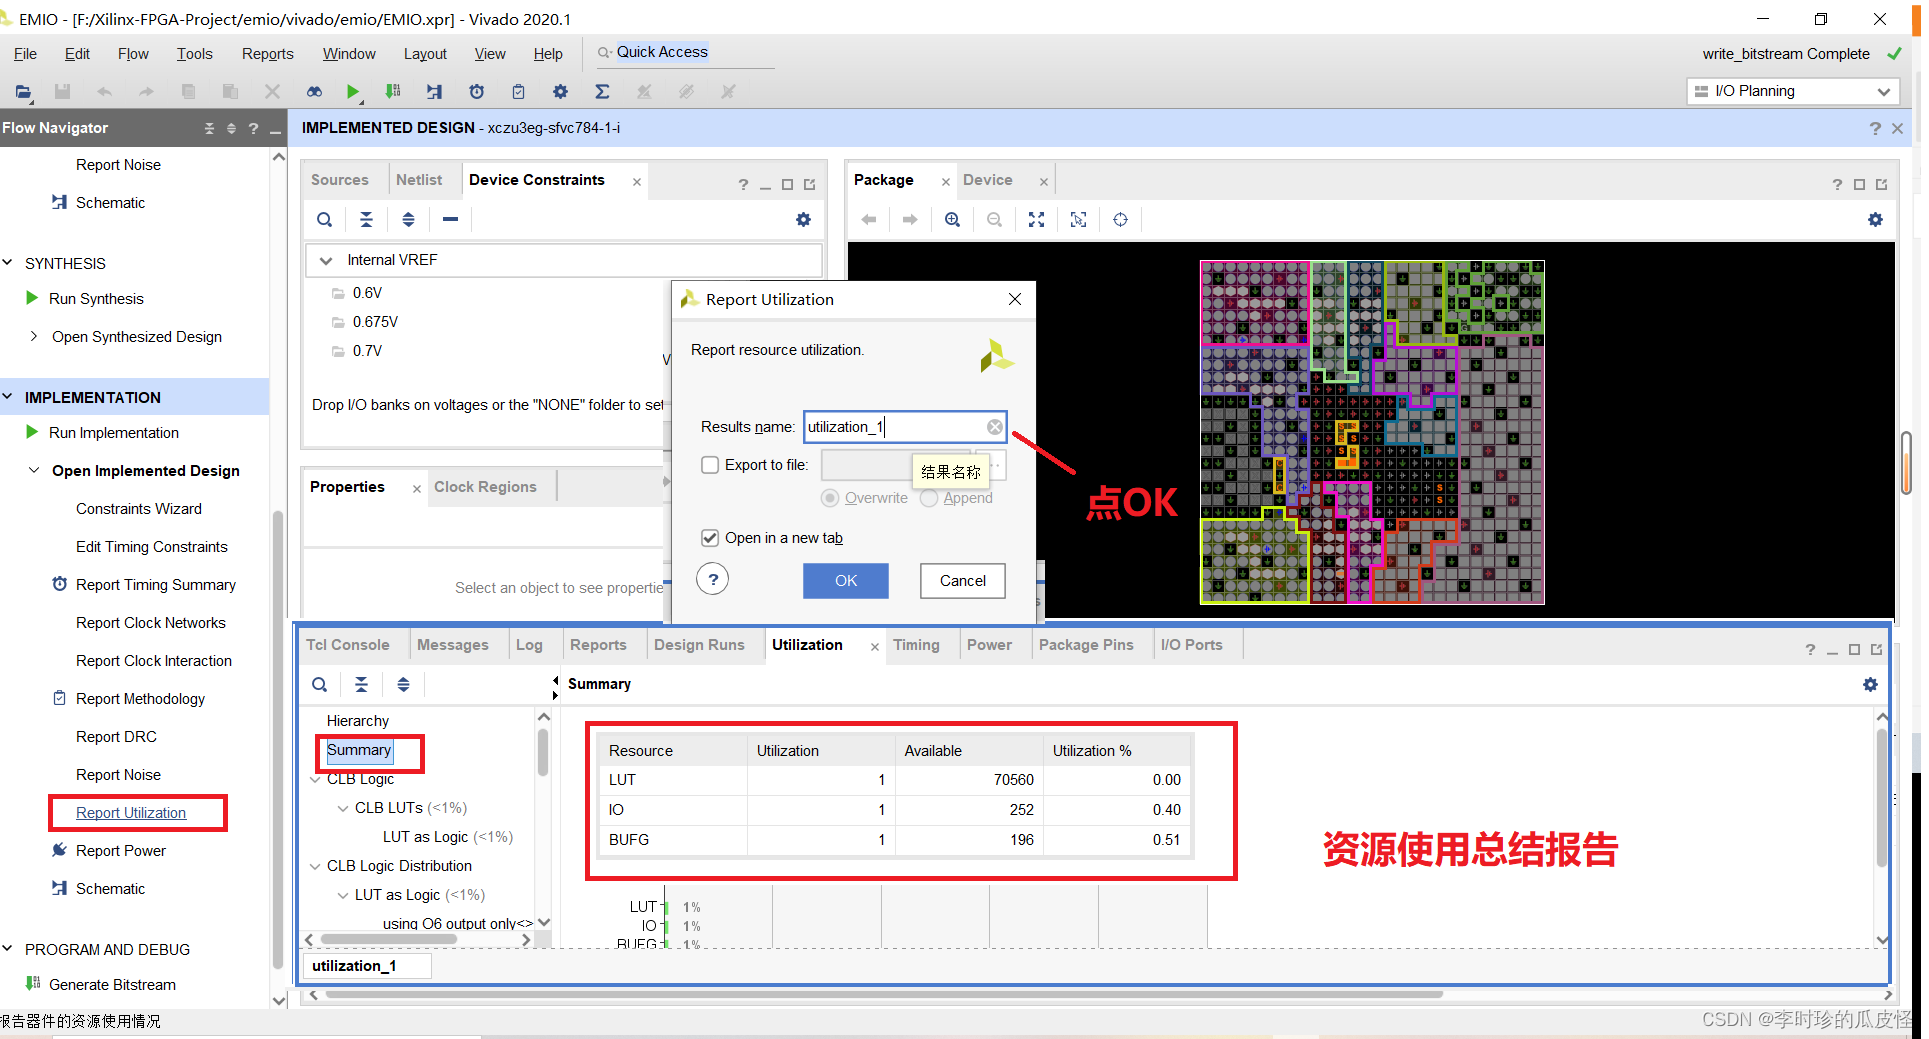Open the search magnifier in Device Constraints
This screenshot has height=1039, width=1929.
coord(324,219)
